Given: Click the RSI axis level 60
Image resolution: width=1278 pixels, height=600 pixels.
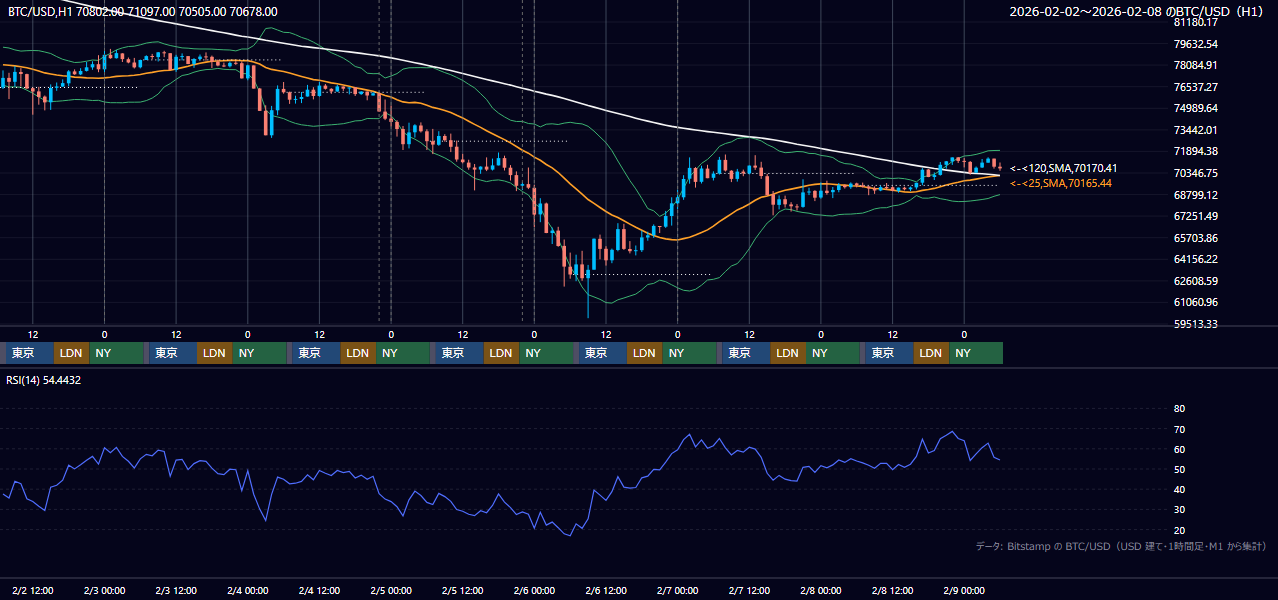Looking at the screenshot, I should [x=1179, y=449].
